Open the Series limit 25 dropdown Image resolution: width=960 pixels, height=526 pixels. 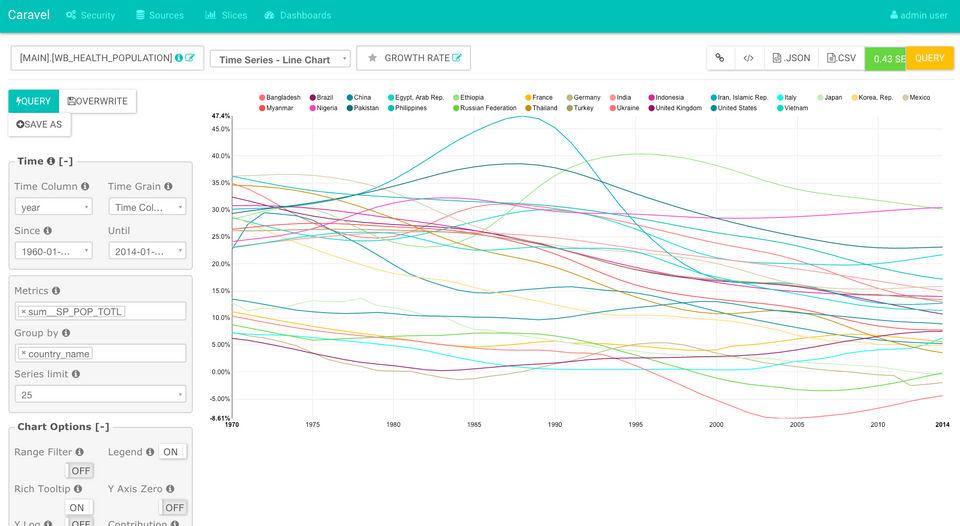[100, 394]
